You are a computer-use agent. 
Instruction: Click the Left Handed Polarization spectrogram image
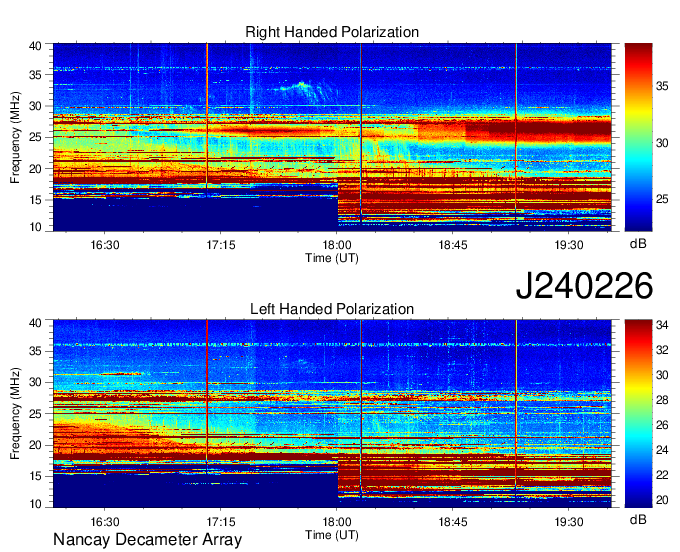(x=332, y=414)
